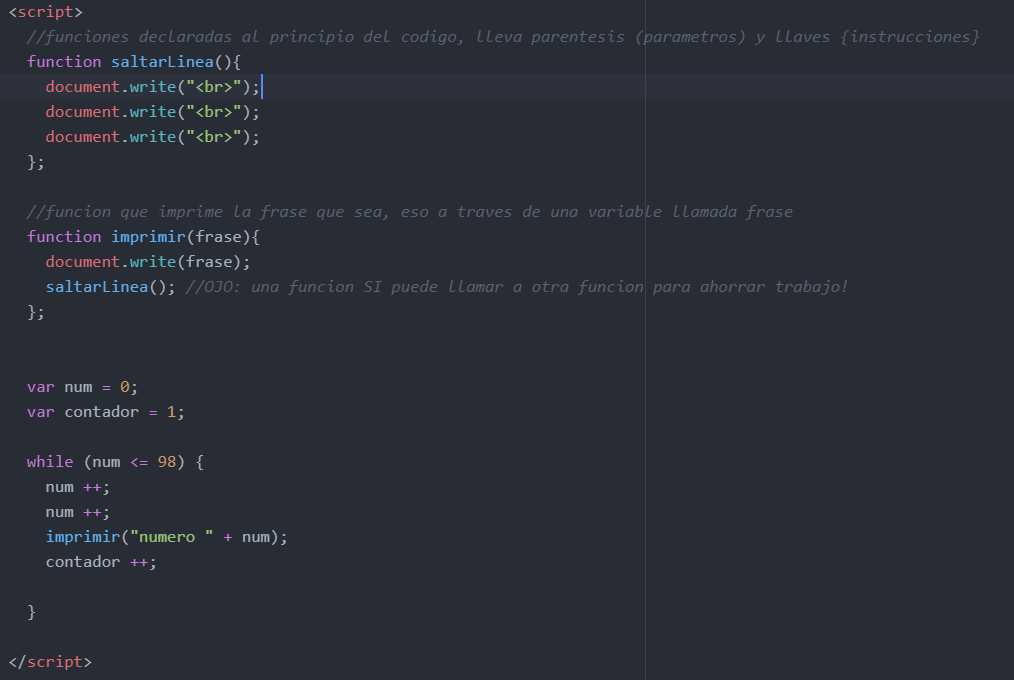Click the imprimir("numero " + num) call

coord(165,536)
